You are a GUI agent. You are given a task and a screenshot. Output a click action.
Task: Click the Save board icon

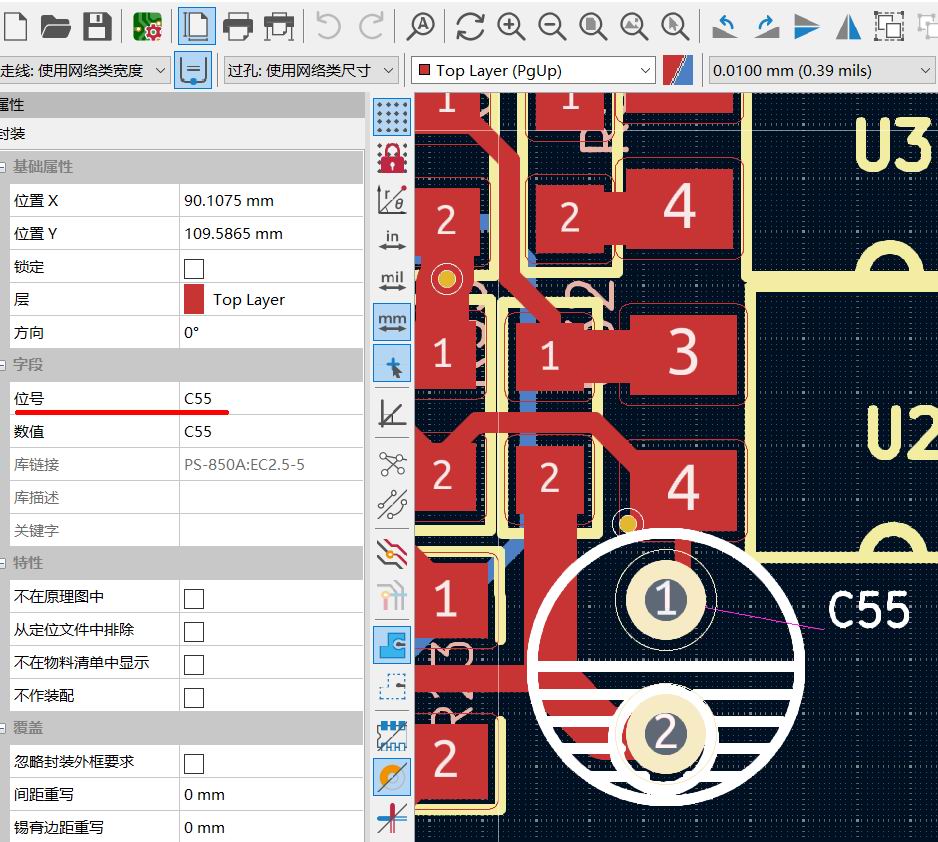pyautogui.click(x=97, y=26)
